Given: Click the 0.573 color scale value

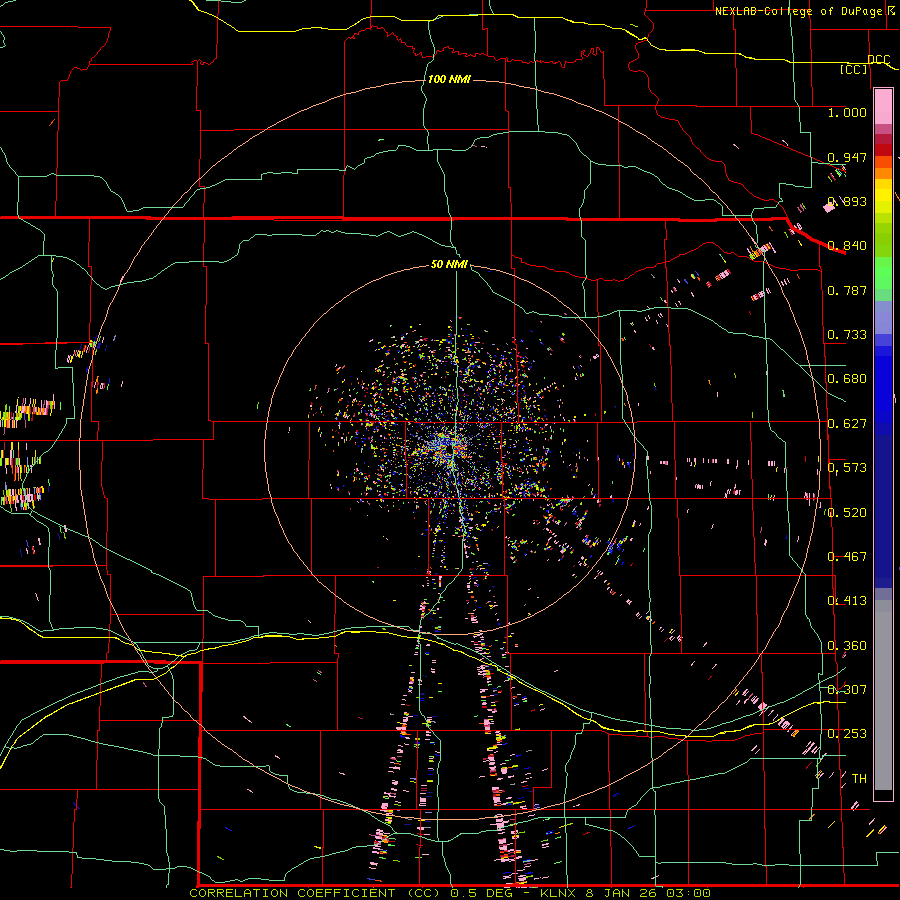Looking at the screenshot, I should 847,468.
